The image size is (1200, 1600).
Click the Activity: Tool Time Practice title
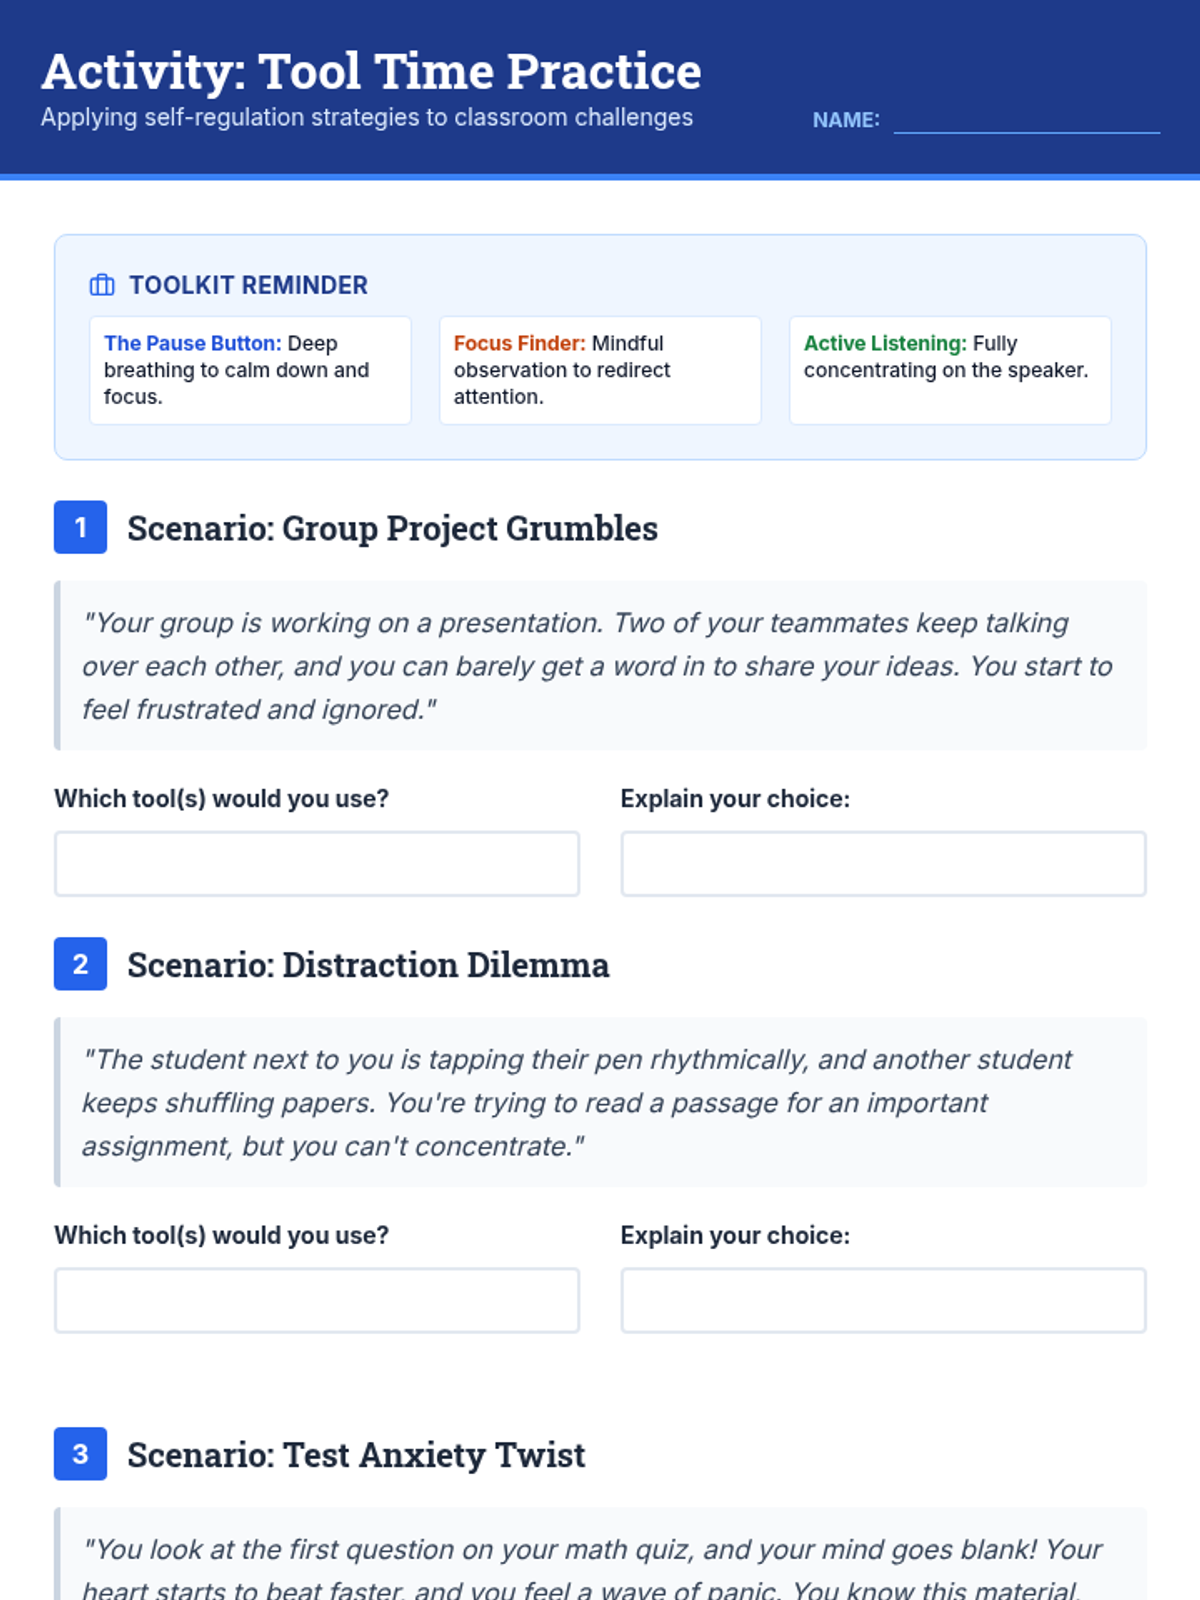tap(371, 72)
